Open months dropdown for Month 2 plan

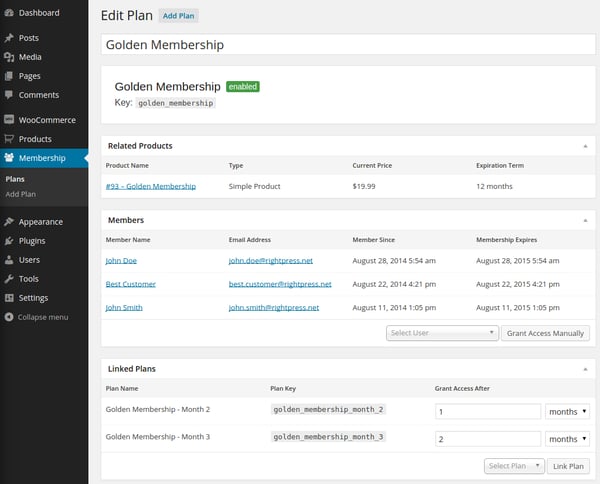coord(567,411)
